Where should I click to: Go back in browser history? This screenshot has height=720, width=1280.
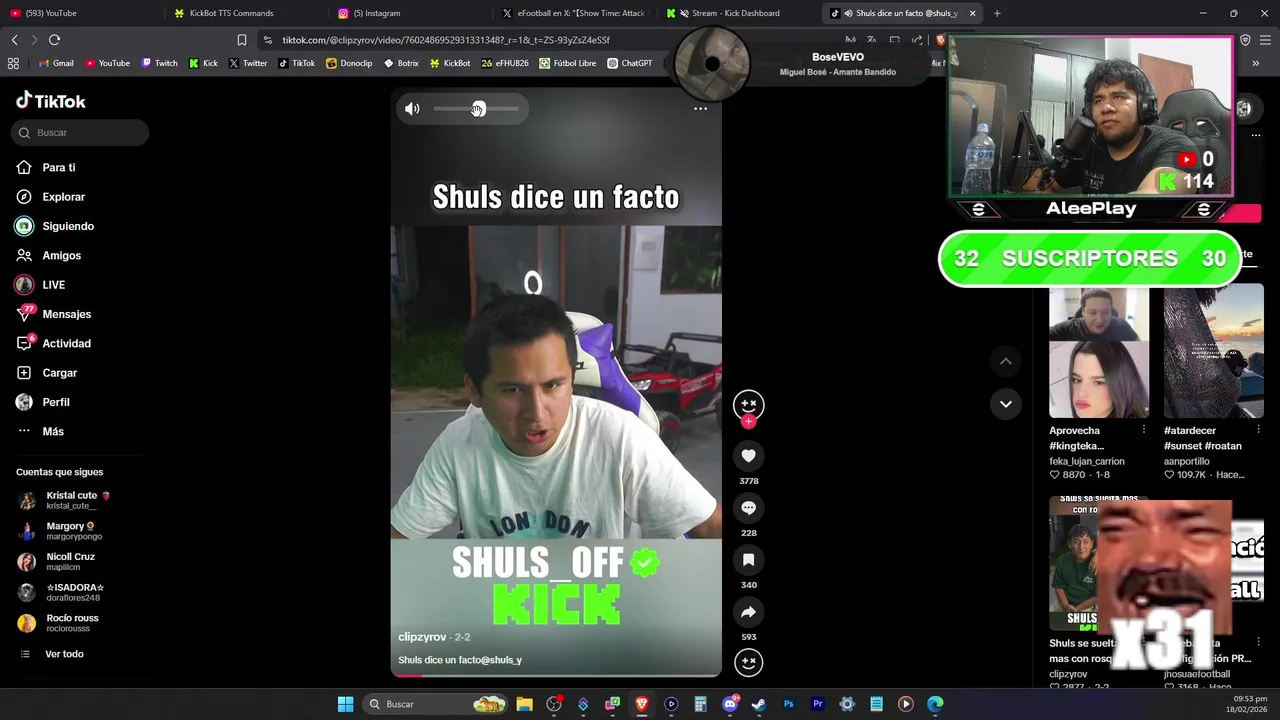pos(14,40)
